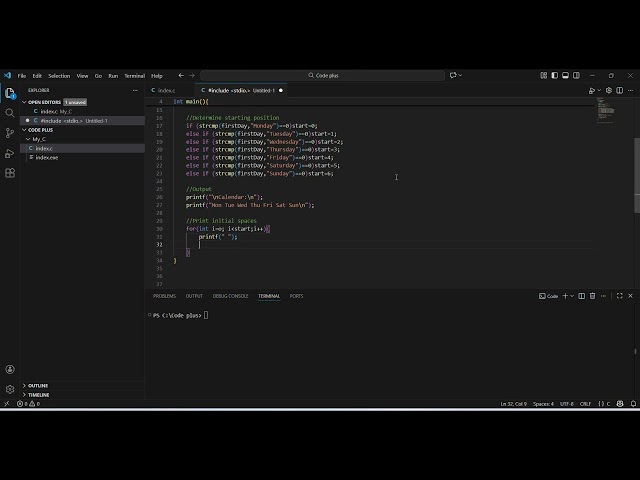Click Ln 32, Col 9 in status bar
640x480 pixels.
pos(513,404)
